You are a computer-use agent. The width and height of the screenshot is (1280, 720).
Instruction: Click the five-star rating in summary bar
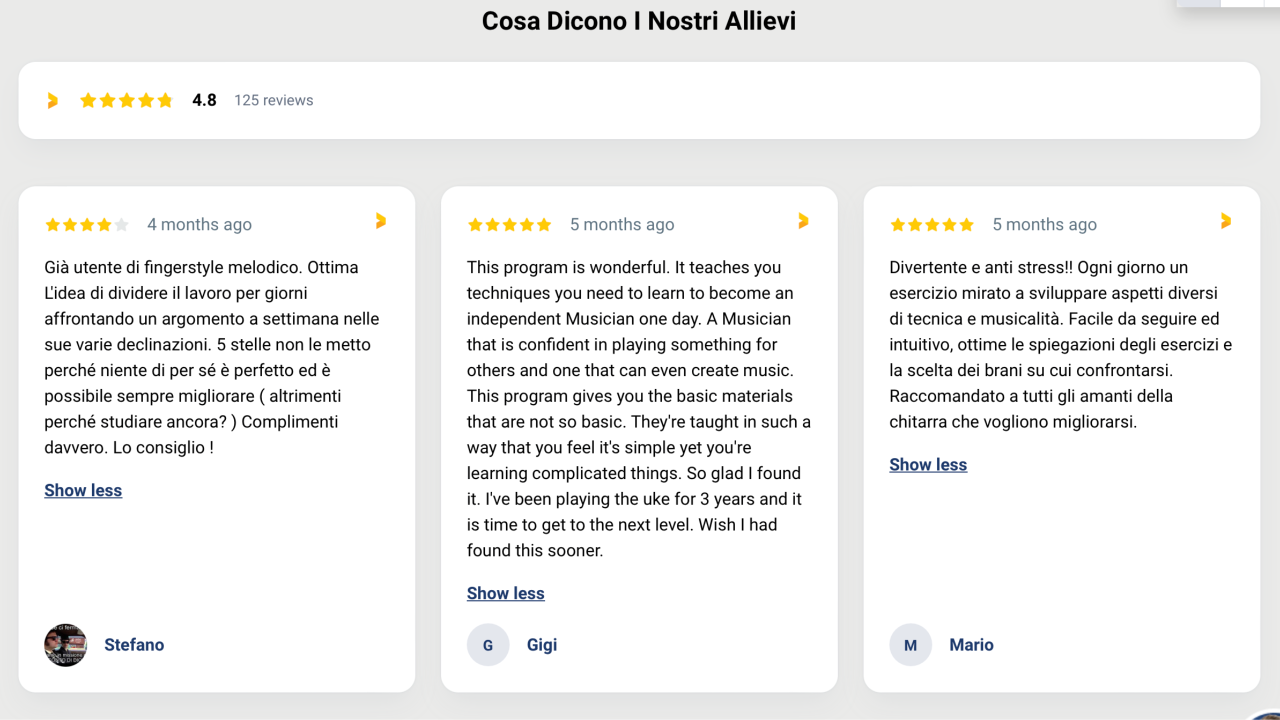pyautogui.click(x=127, y=101)
